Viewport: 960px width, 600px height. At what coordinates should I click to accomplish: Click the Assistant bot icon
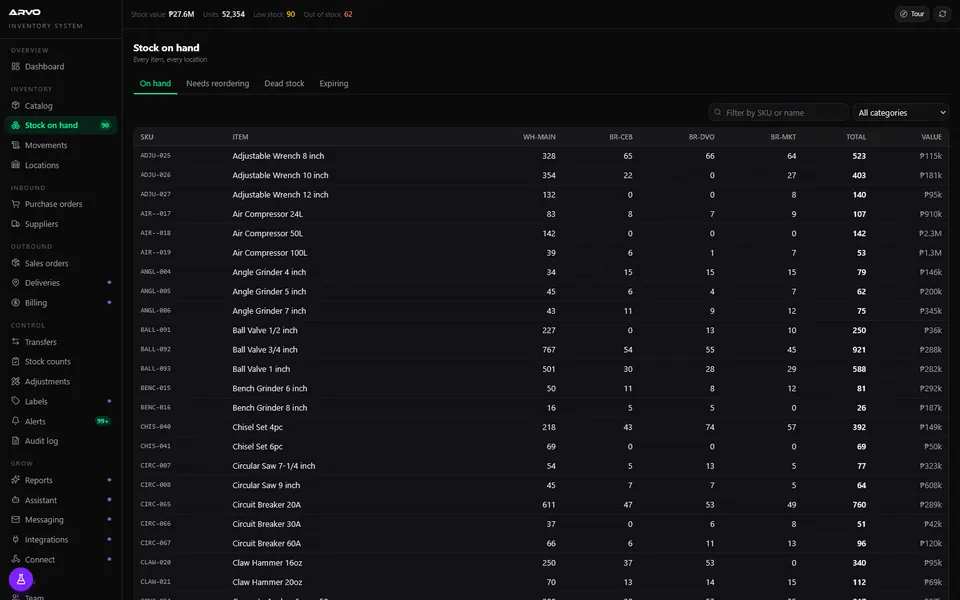pyautogui.click(x=16, y=500)
